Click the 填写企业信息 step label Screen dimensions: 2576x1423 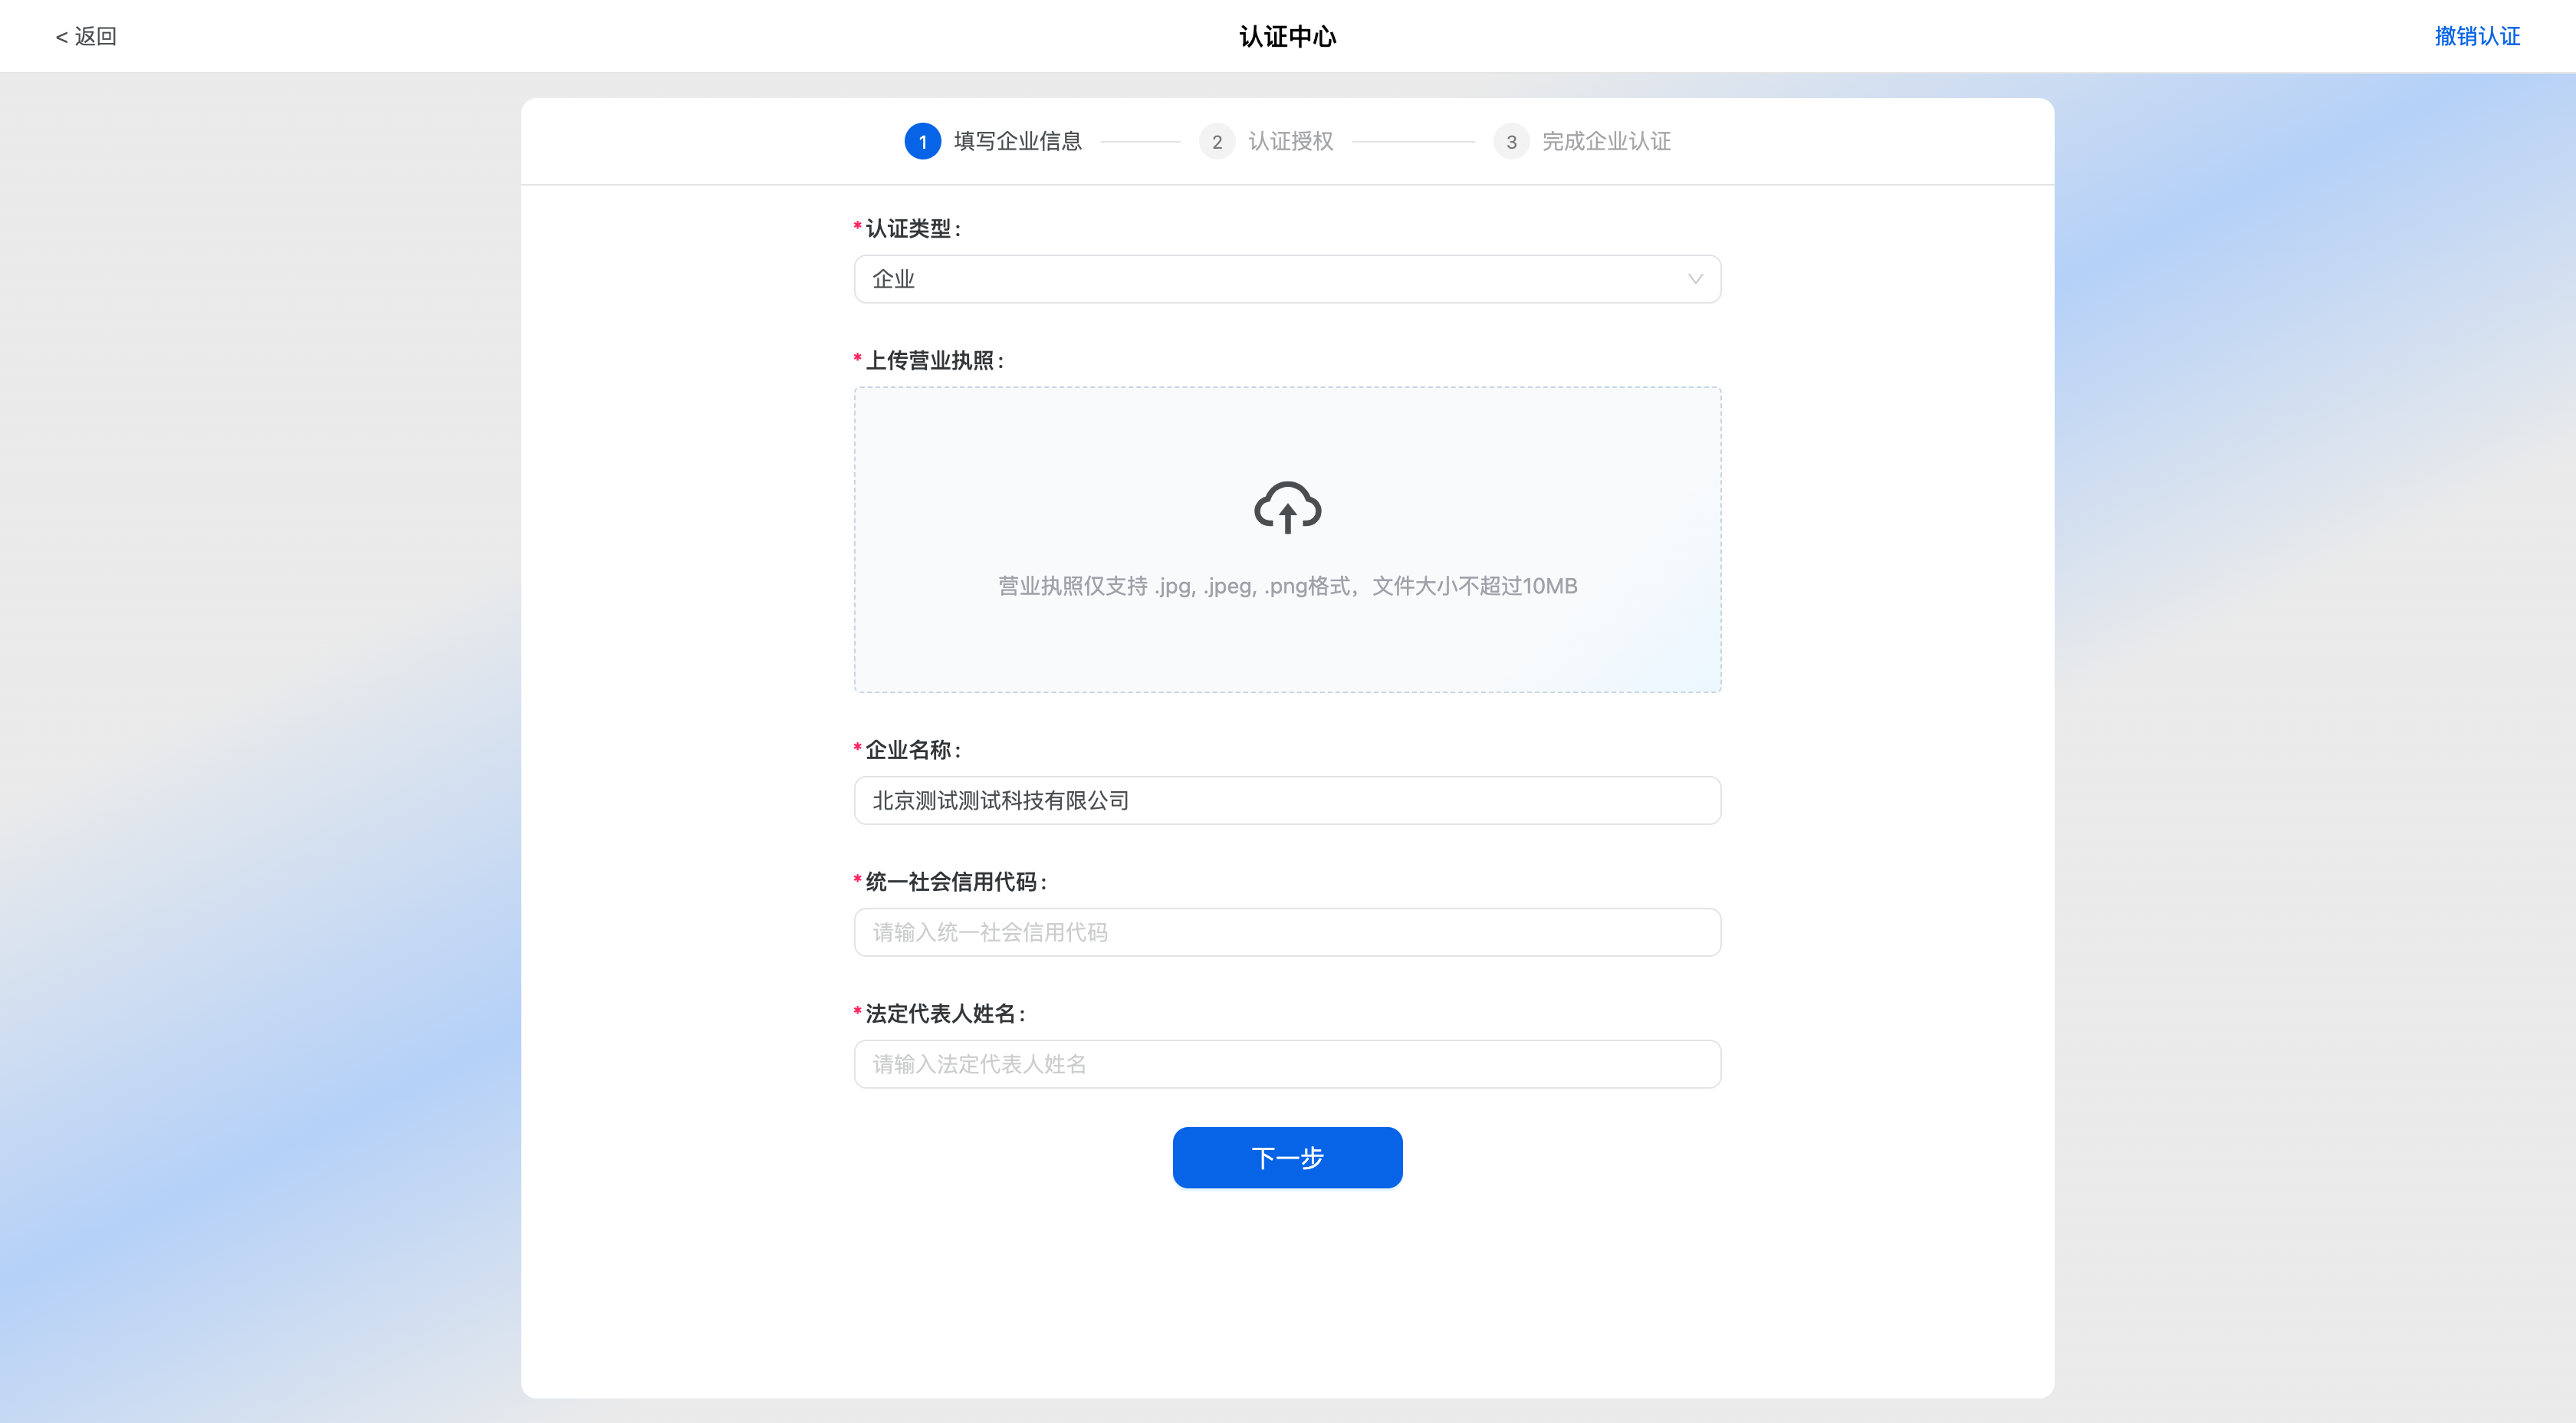[x=1017, y=141]
